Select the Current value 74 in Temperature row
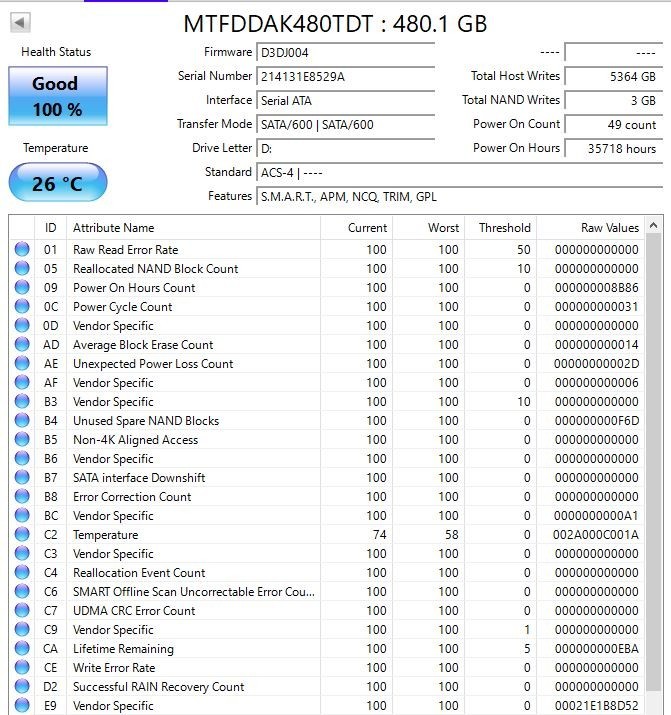This screenshot has width=671, height=715. (x=379, y=534)
